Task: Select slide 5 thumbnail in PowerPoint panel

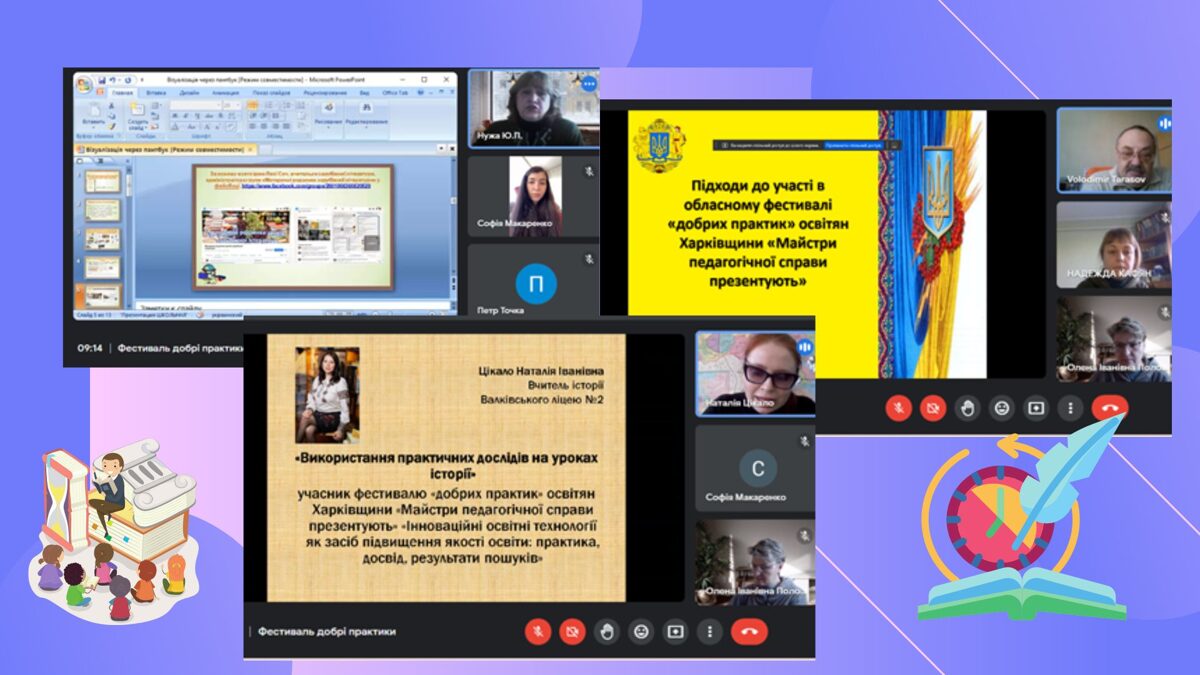Action: (102, 297)
